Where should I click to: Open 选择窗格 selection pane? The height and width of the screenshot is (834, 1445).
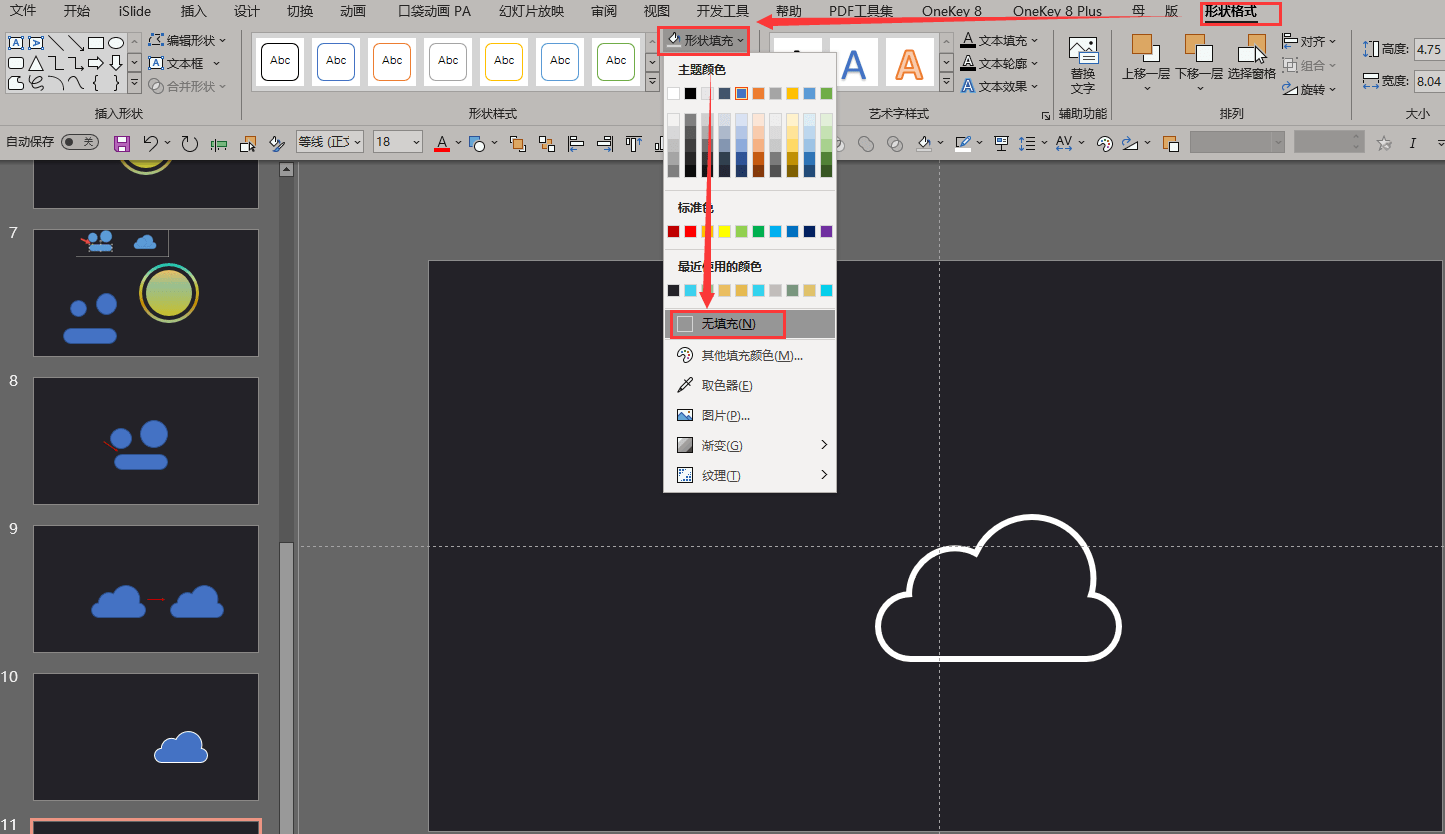(1252, 58)
